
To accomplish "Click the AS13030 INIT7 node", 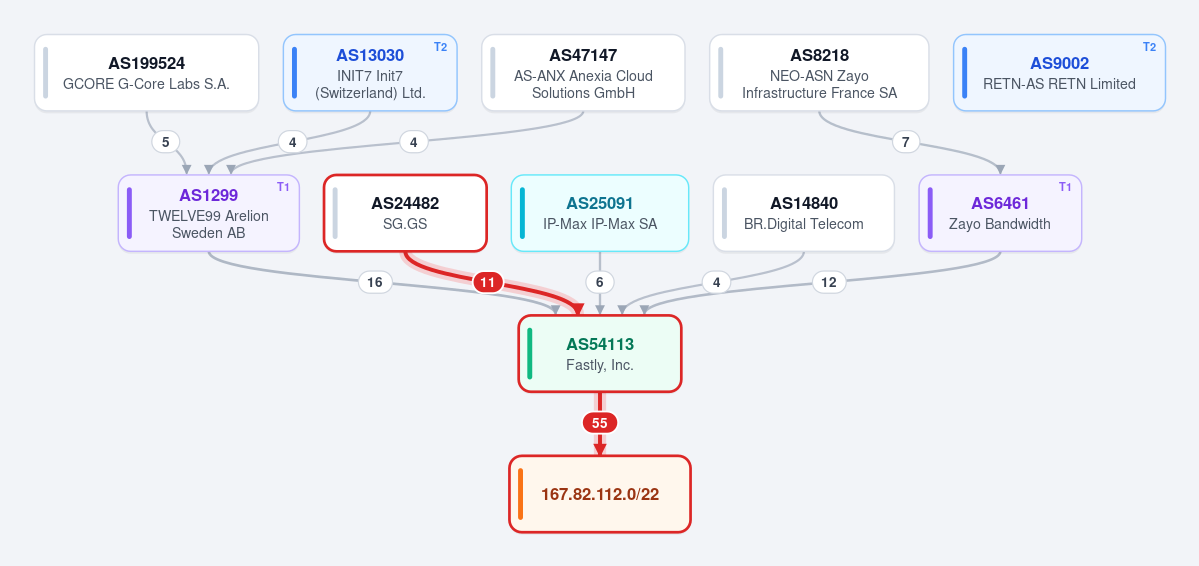I will coord(370,73).
